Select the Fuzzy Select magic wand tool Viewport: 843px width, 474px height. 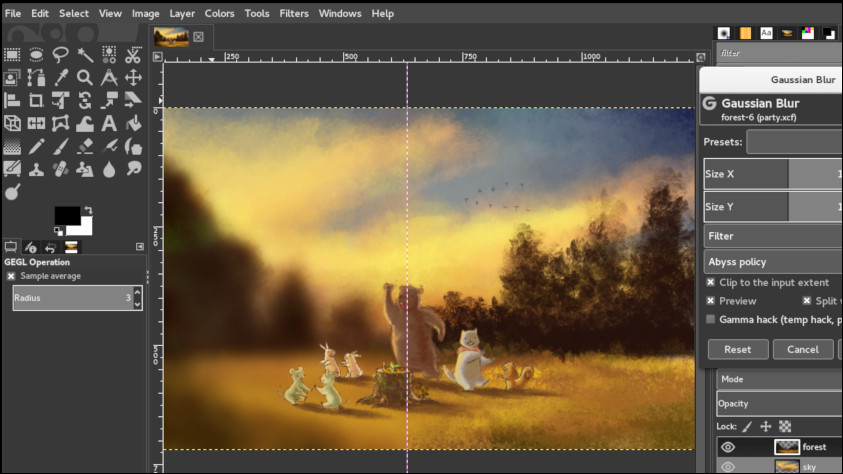pos(84,54)
